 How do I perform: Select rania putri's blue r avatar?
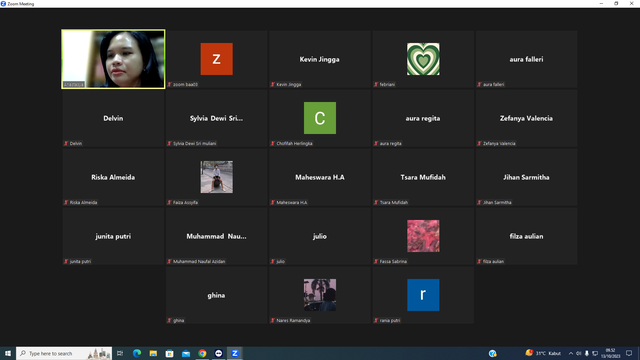[423, 295]
